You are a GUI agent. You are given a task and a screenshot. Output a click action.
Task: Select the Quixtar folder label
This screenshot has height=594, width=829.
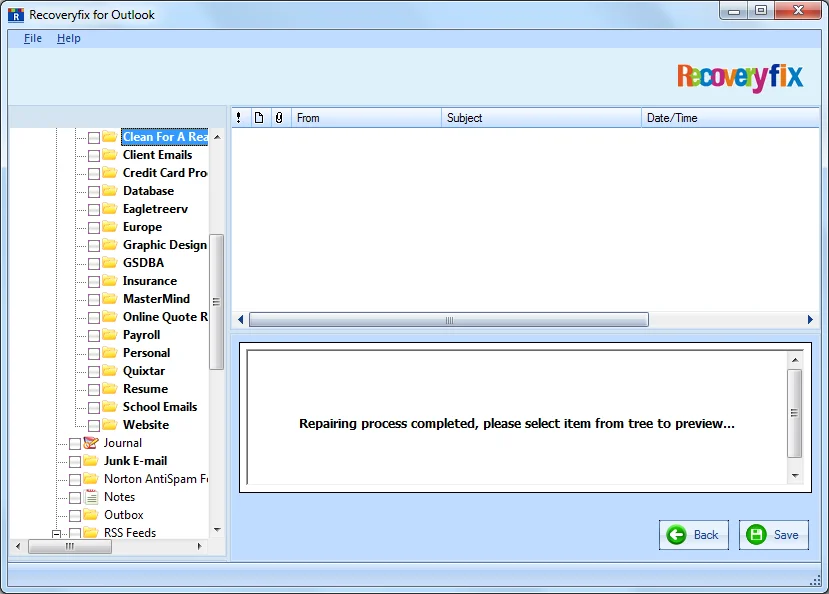[x=144, y=370]
